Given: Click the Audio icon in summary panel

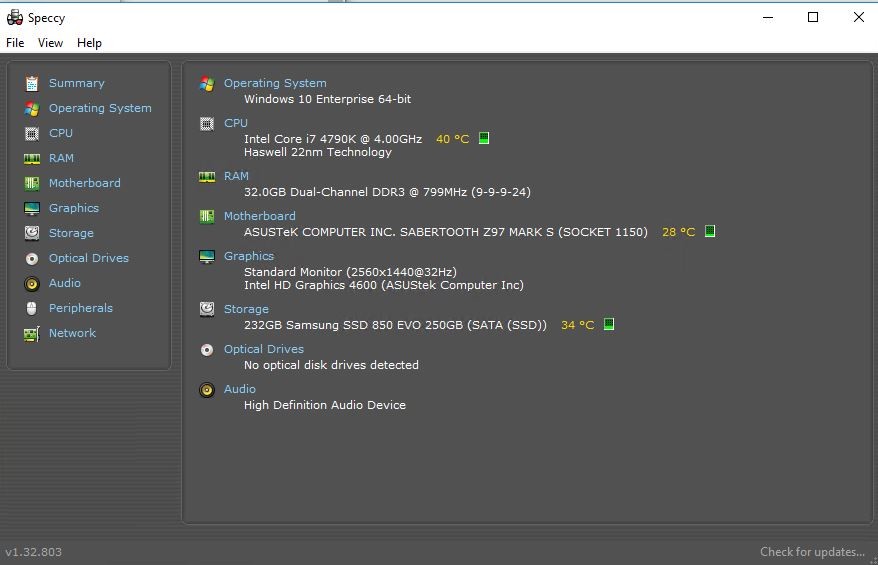Looking at the screenshot, I should tap(207, 390).
